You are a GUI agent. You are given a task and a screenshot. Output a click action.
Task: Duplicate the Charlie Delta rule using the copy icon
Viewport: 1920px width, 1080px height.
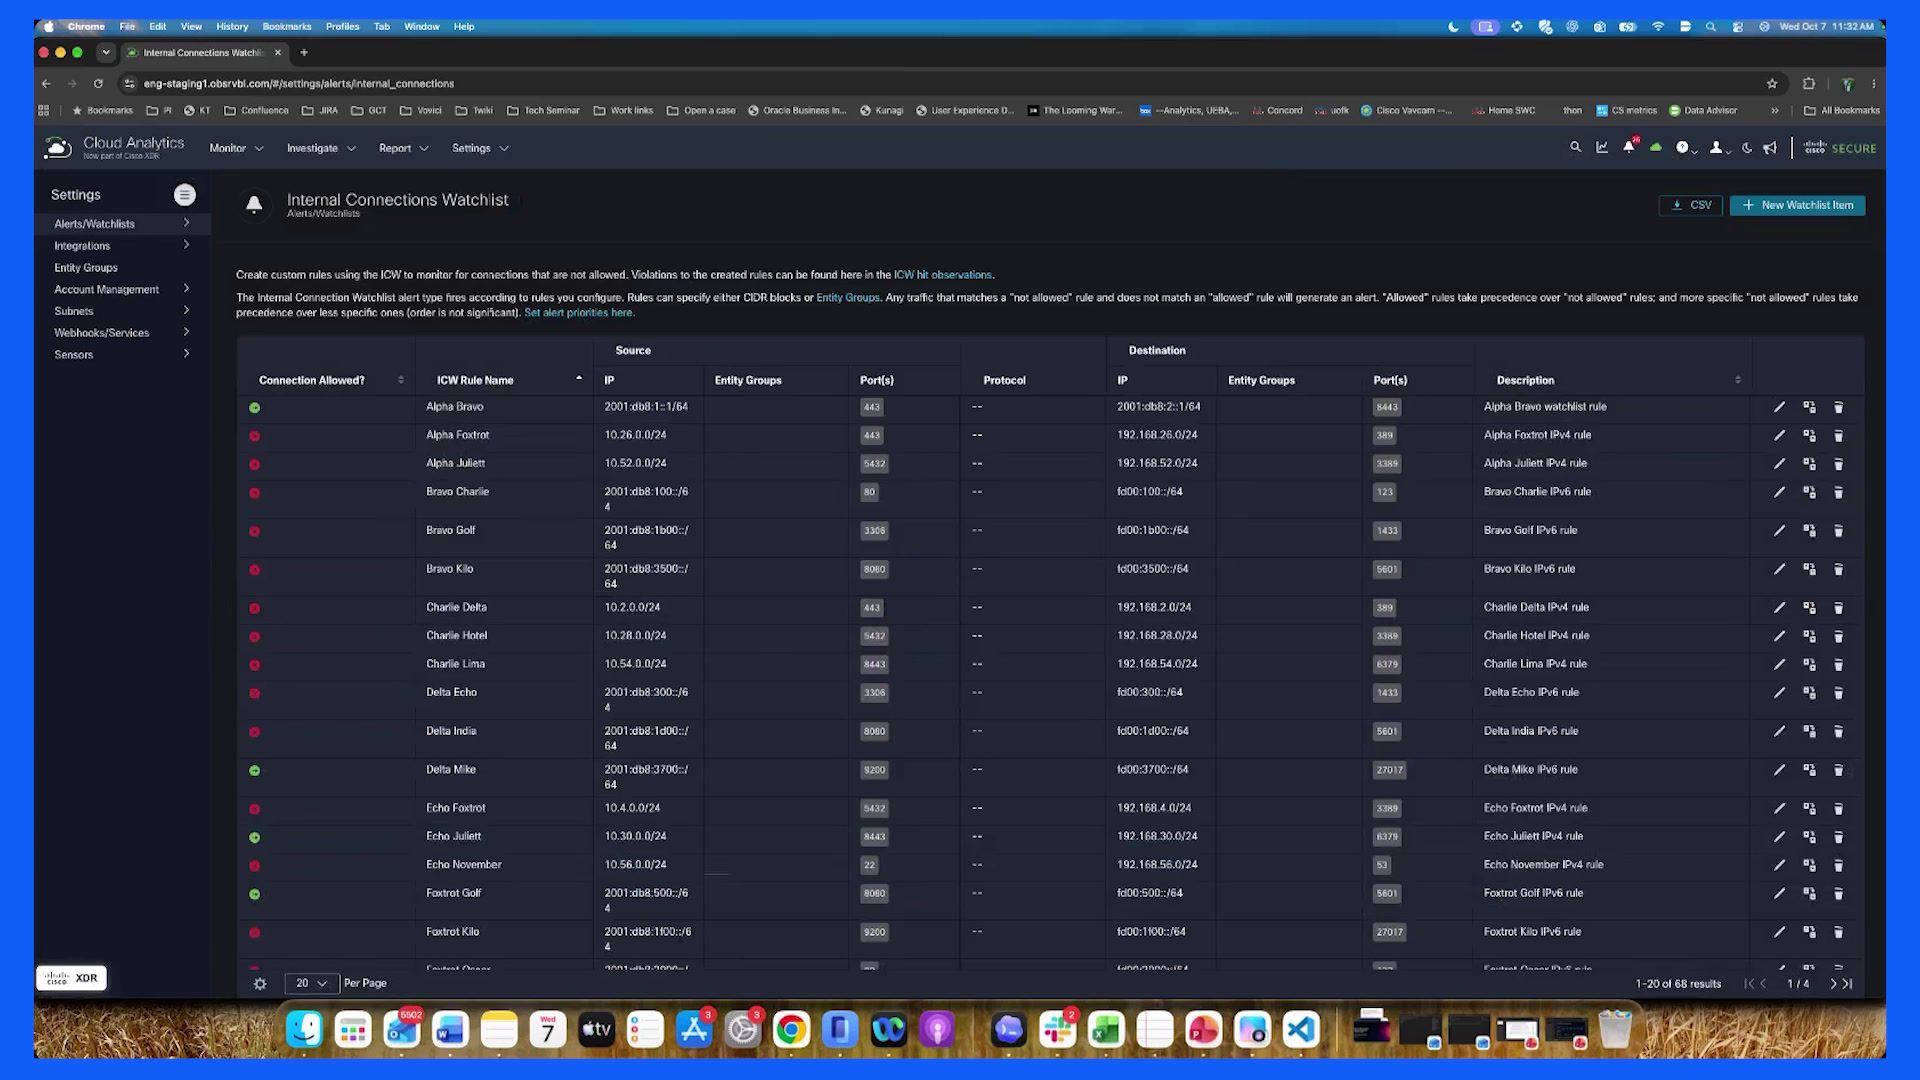tap(1809, 608)
